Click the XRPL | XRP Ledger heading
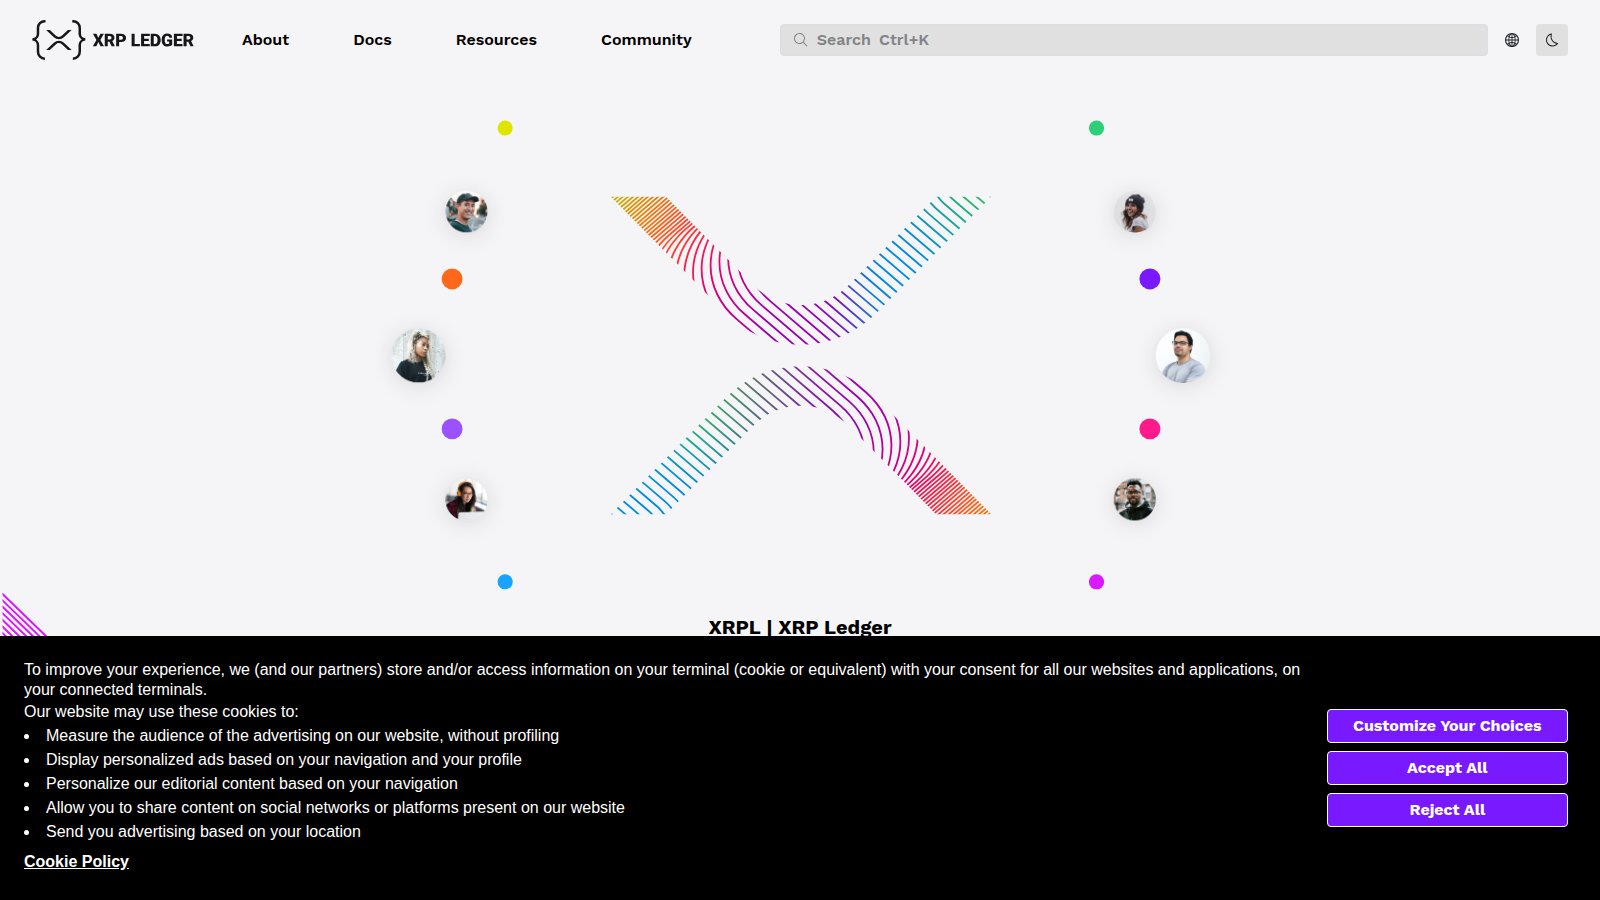 click(x=800, y=627)
